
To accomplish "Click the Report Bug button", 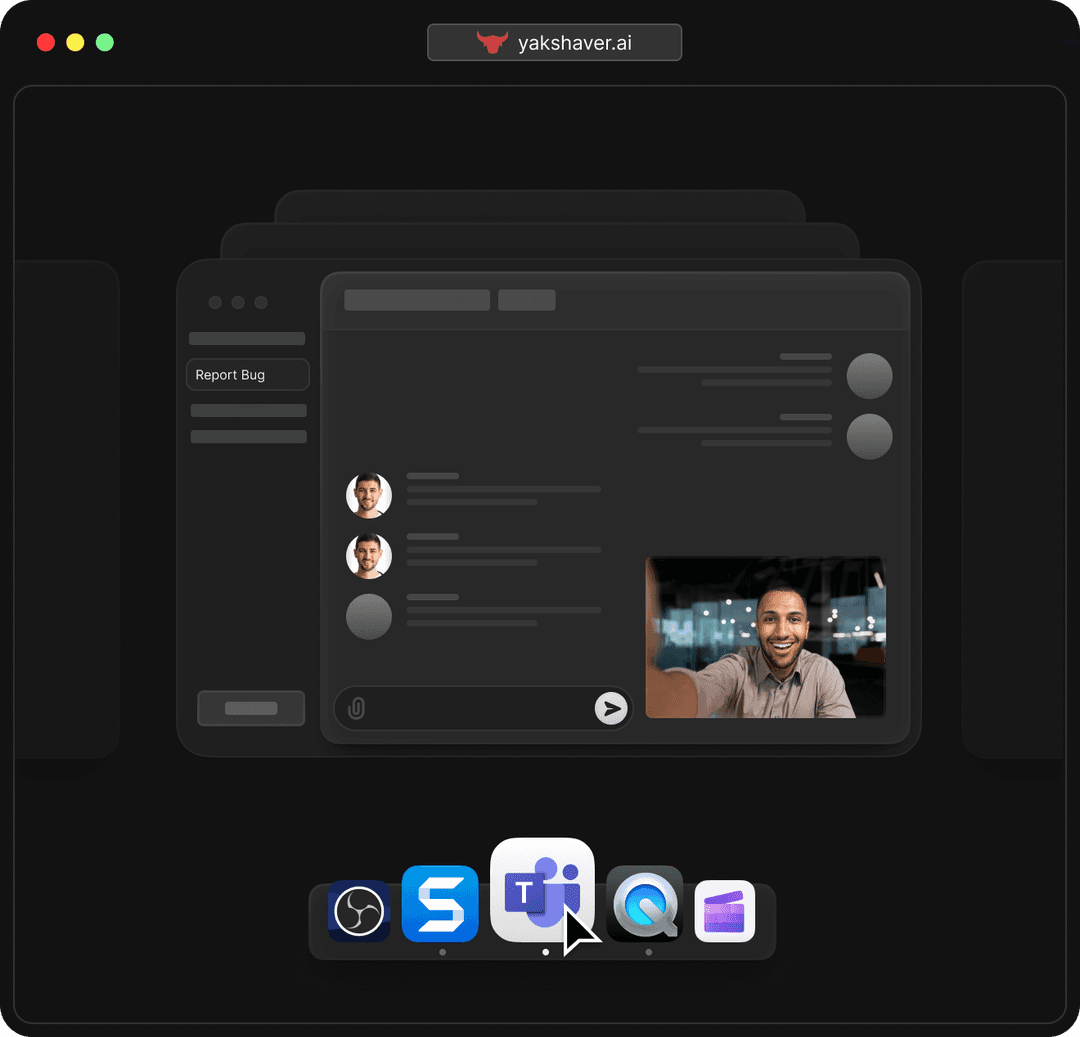I will (x=247, y=374).
